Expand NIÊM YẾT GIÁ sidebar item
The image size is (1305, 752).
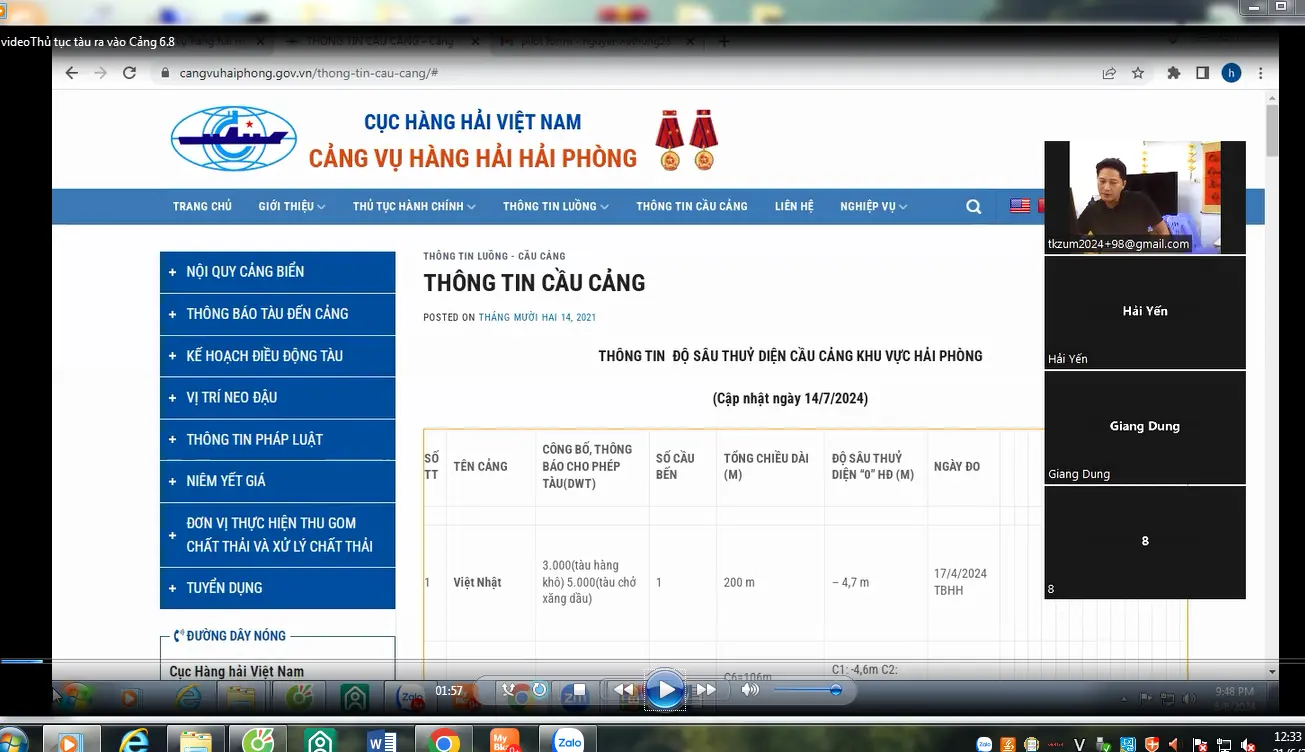pos(277,482)
